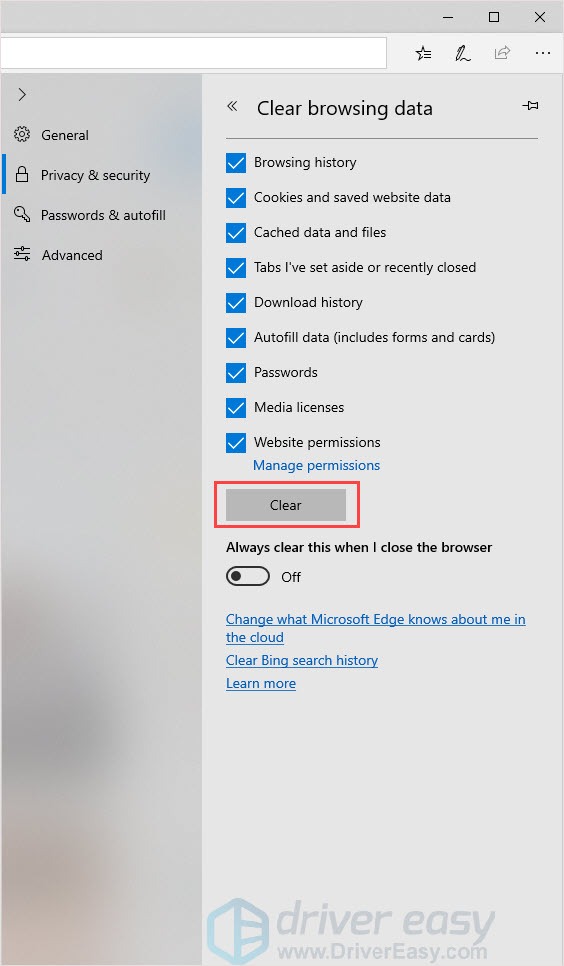Uncheck the Browsing history checkbox
The width and height of the screenshot is (564, 966).
pyautogui.click(x=235, y=163)
